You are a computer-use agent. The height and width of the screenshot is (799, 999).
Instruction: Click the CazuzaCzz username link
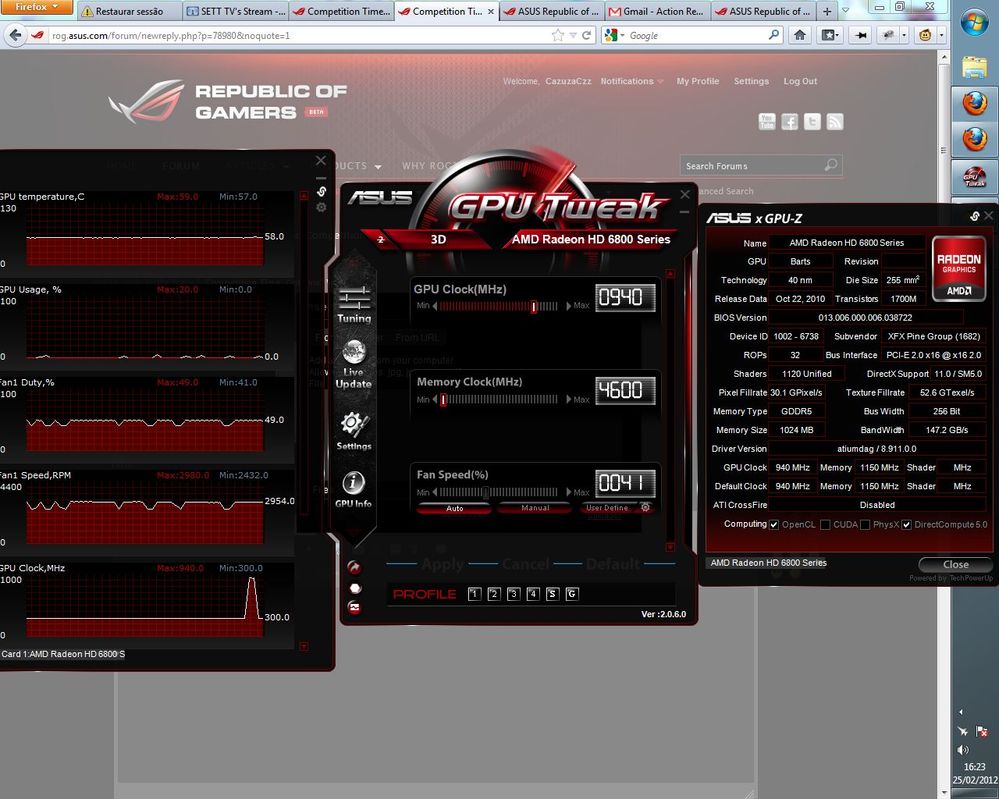pos(568,81)
